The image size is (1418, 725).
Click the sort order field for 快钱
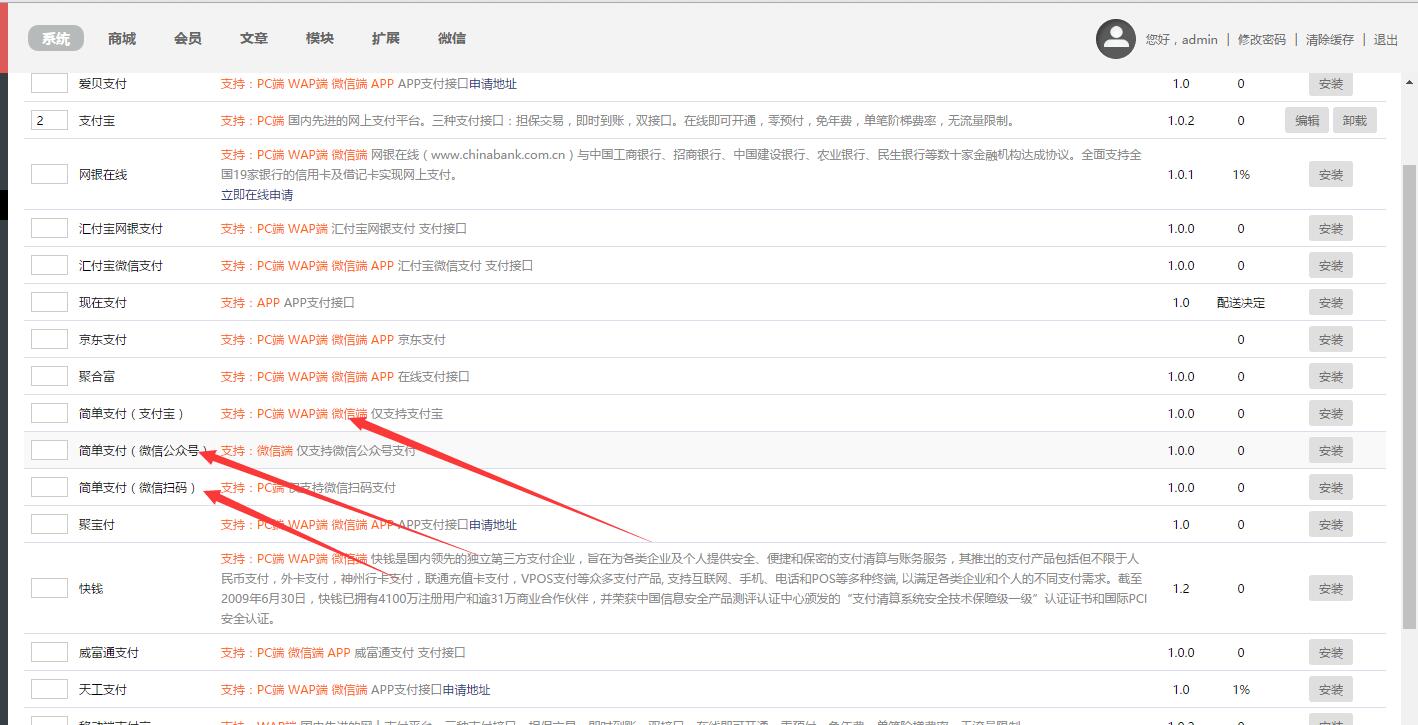point(49,588)
